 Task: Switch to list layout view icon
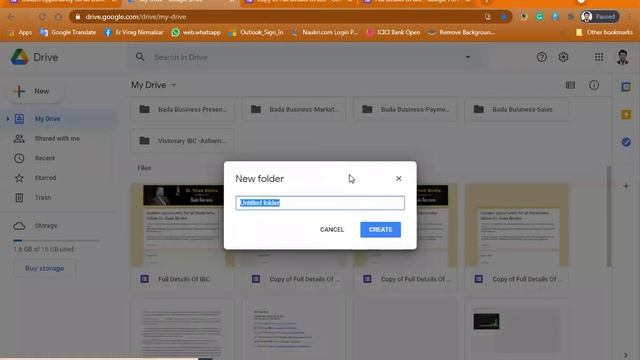pyautogui.click(x=570, y=85)
